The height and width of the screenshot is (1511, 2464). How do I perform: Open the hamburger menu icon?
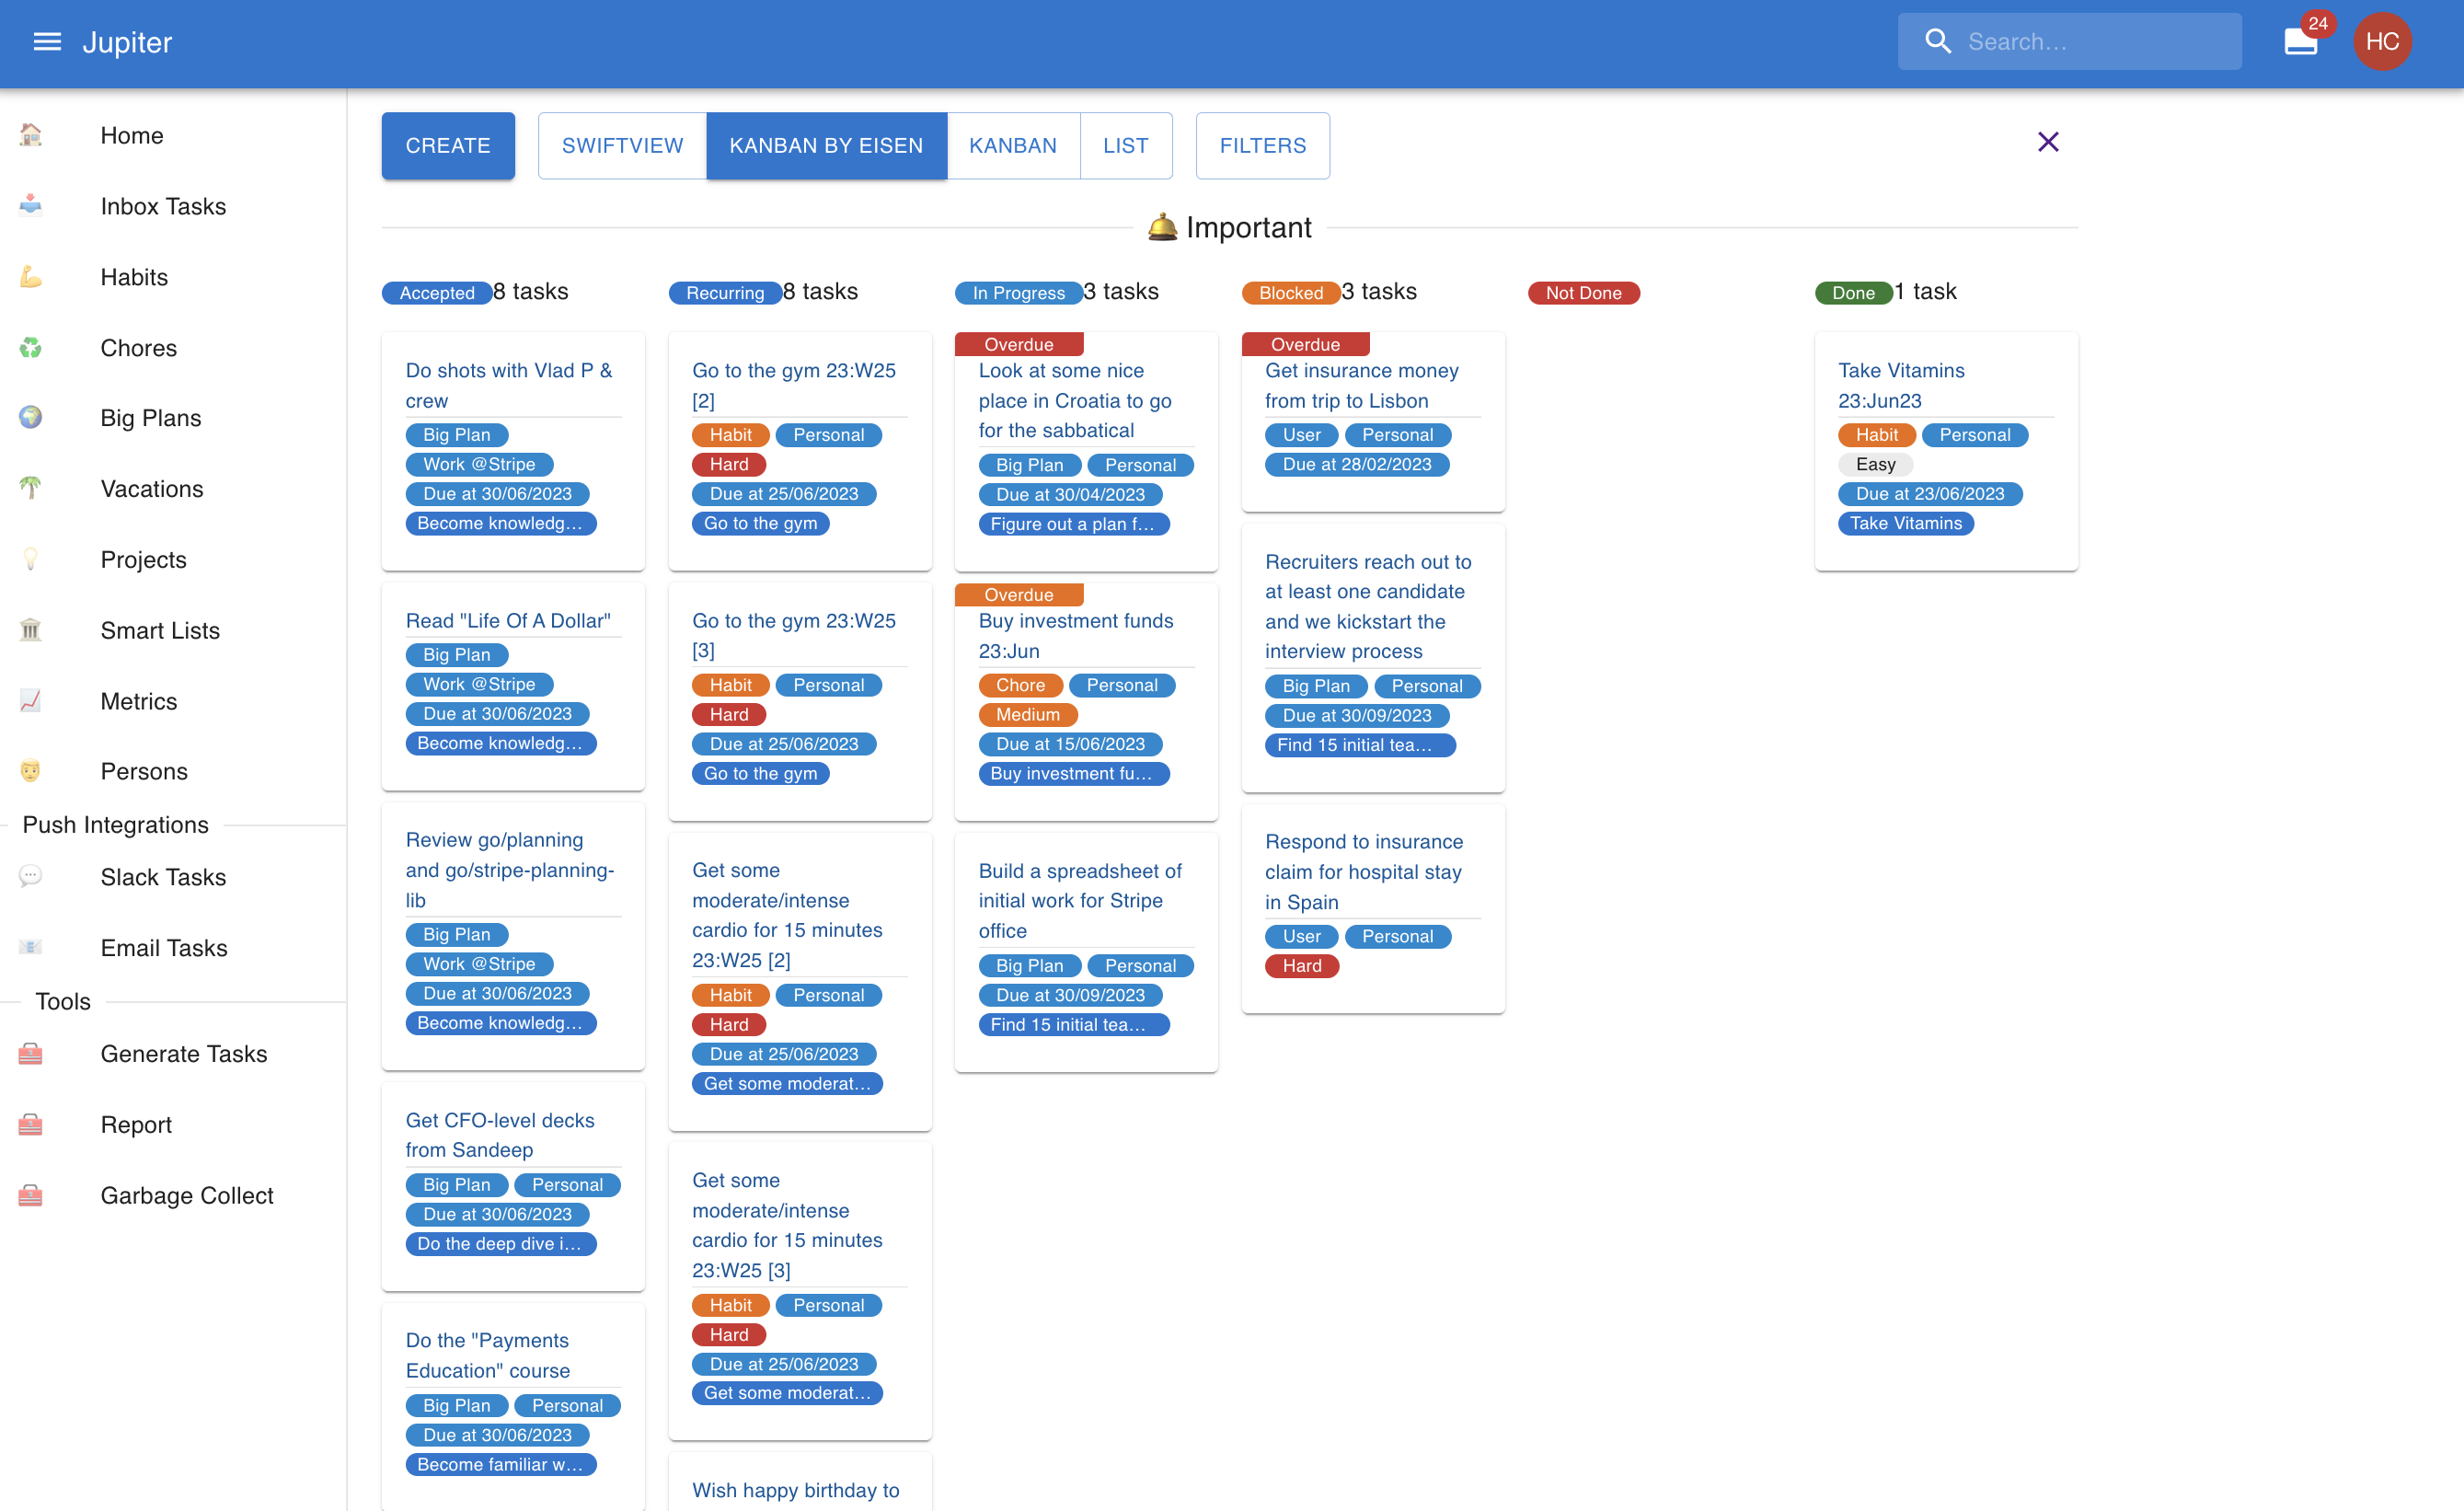point(47,42)
